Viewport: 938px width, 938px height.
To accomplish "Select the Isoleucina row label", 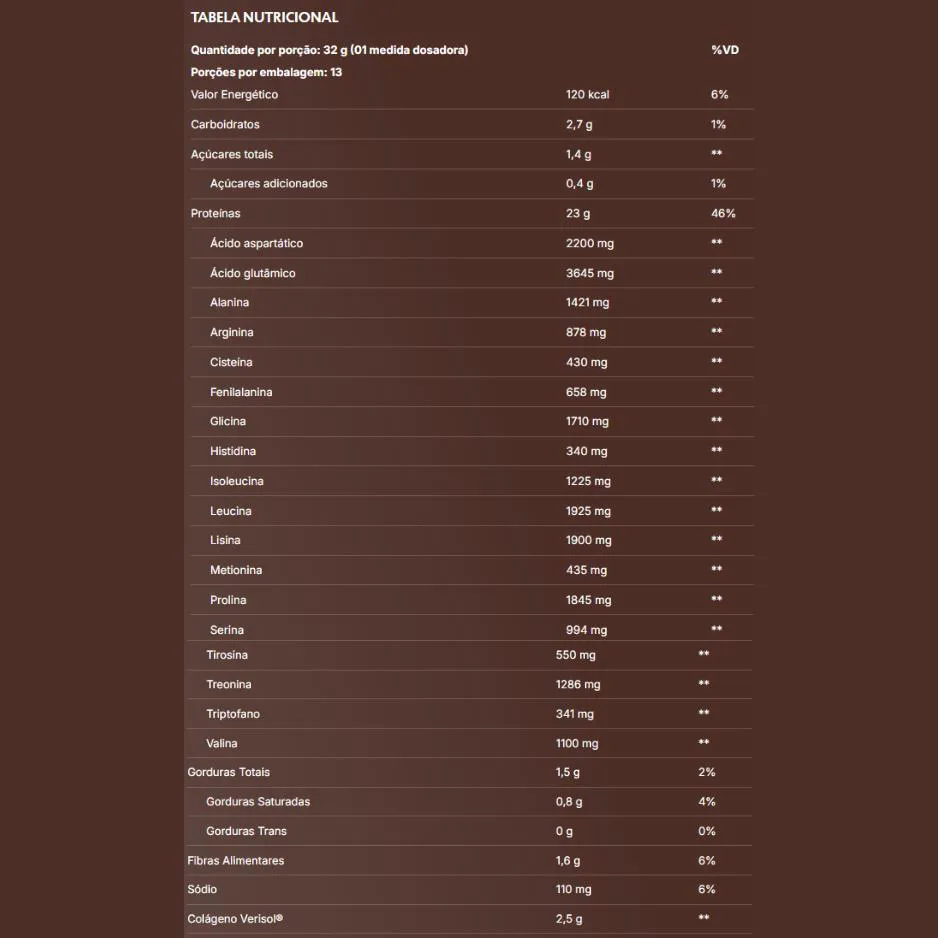I will [236, 481].
